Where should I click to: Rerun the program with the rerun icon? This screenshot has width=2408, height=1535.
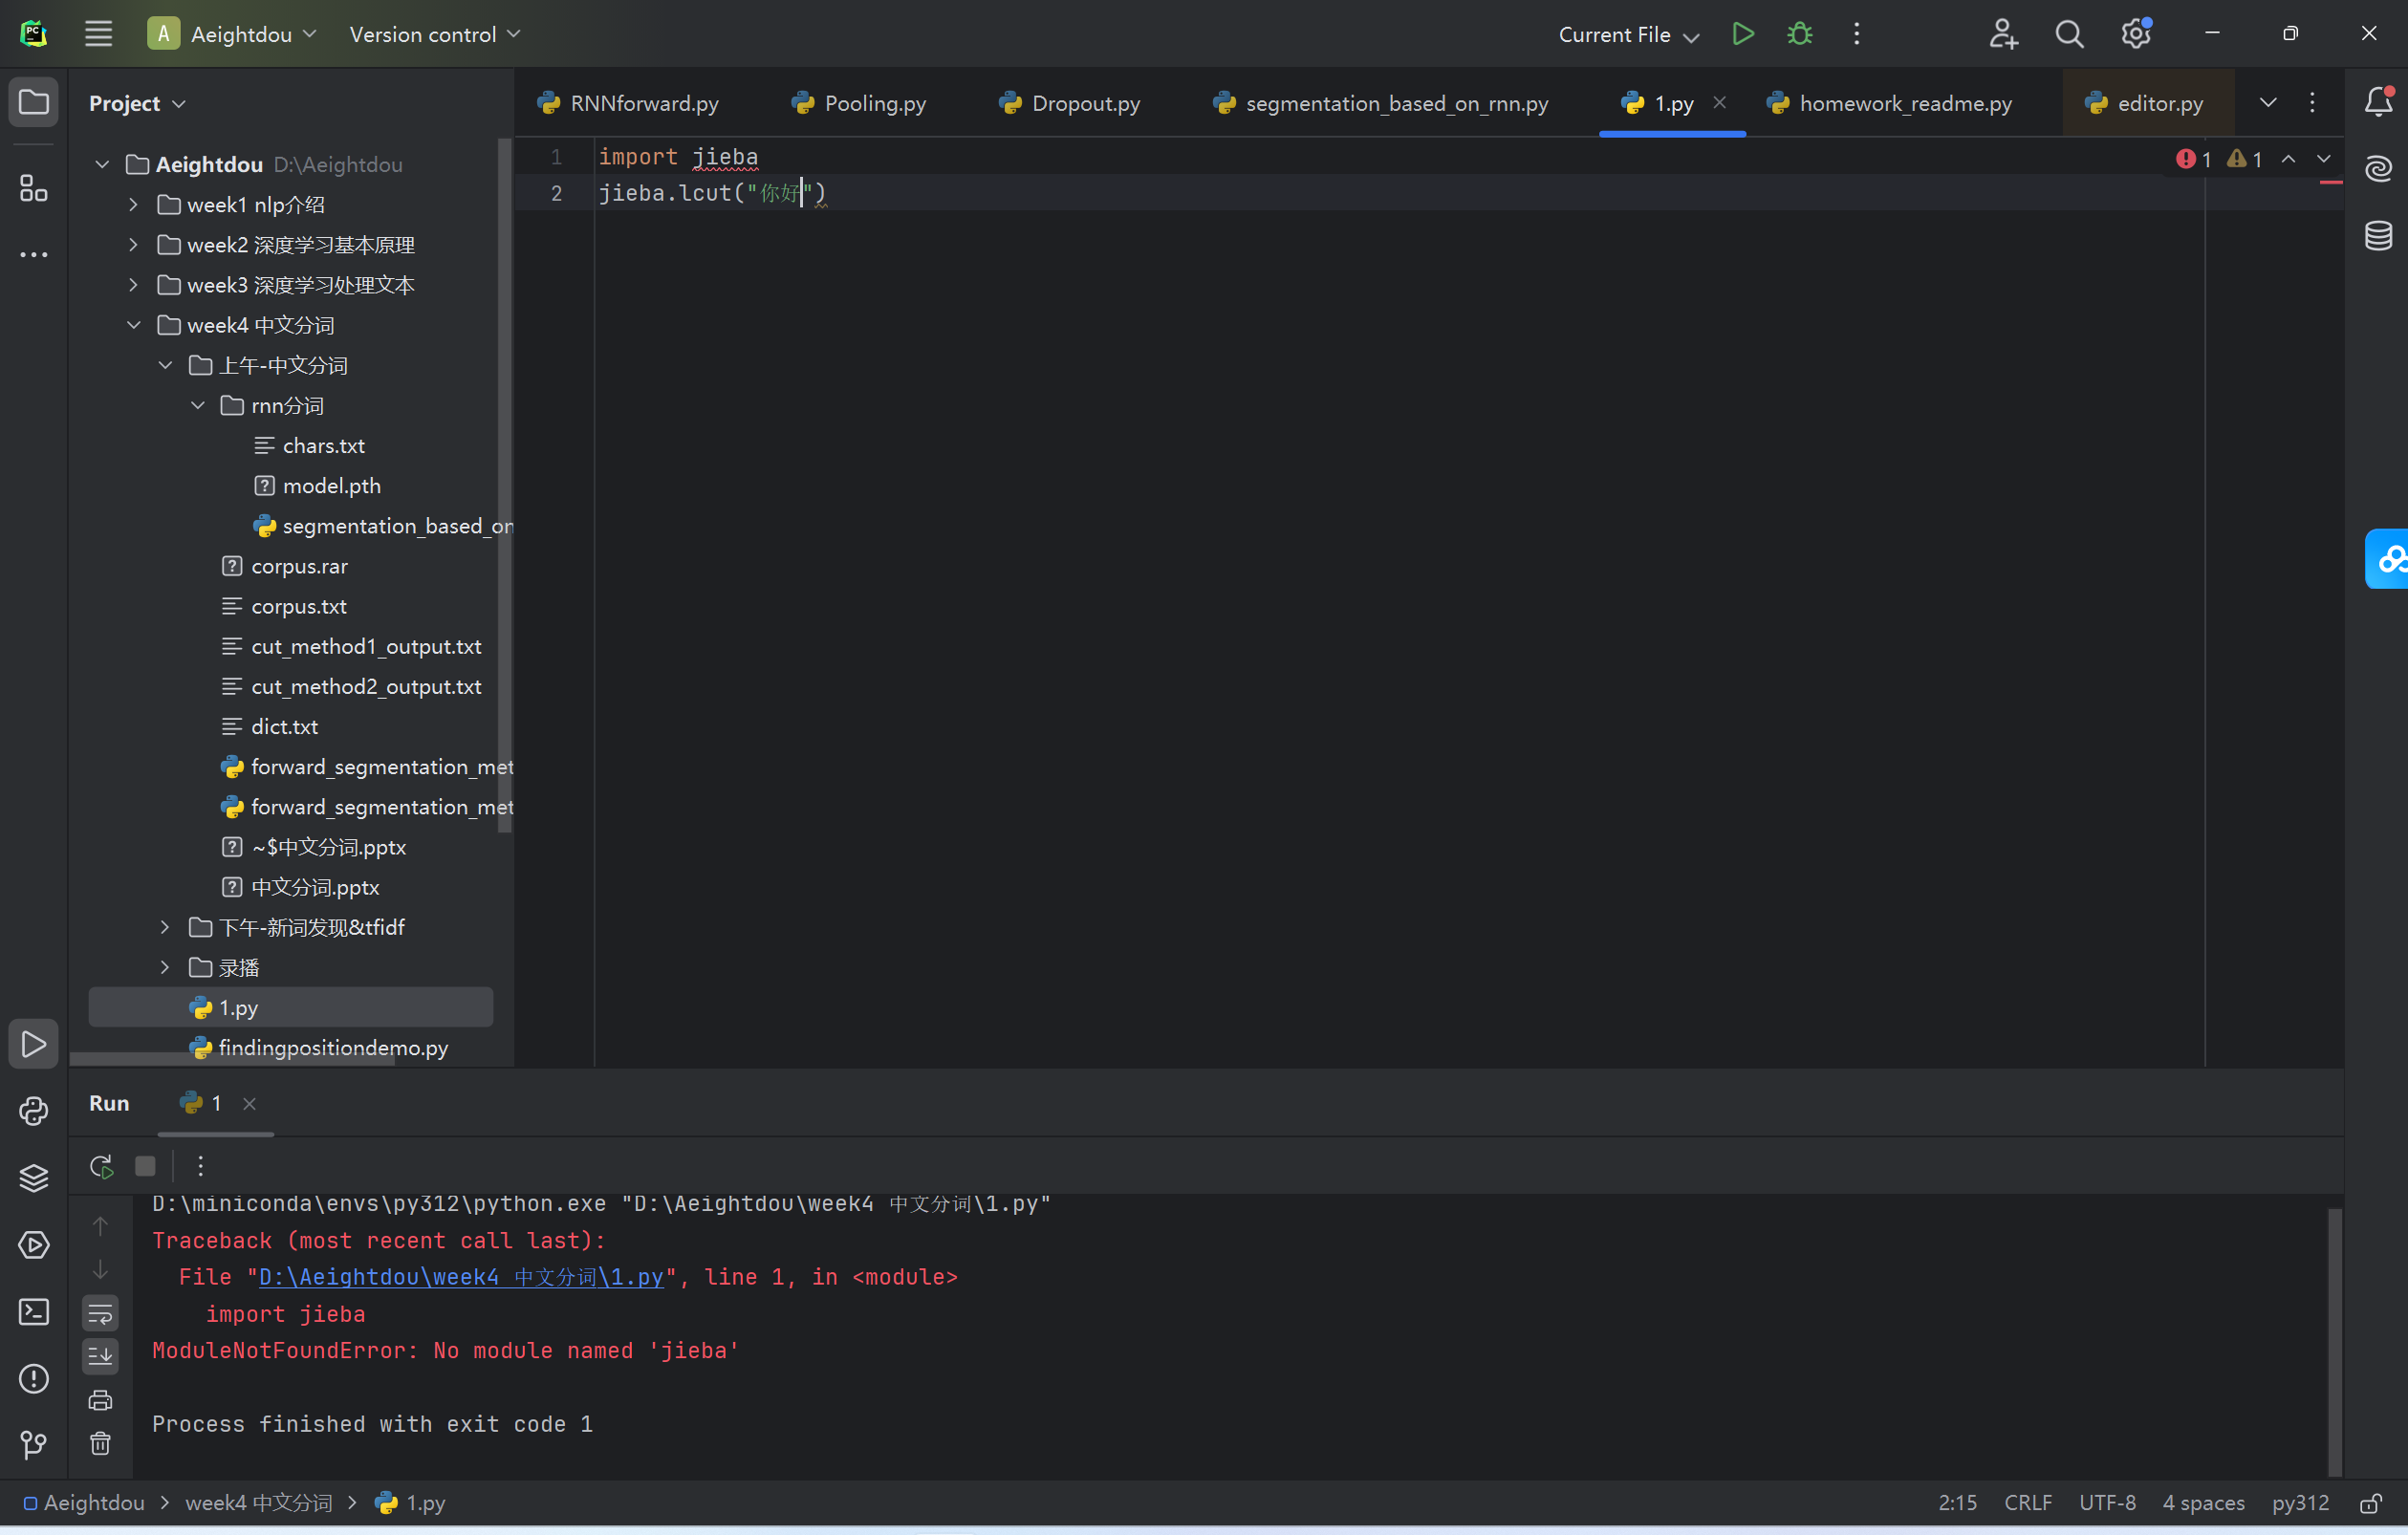(x=100, y=1165)
